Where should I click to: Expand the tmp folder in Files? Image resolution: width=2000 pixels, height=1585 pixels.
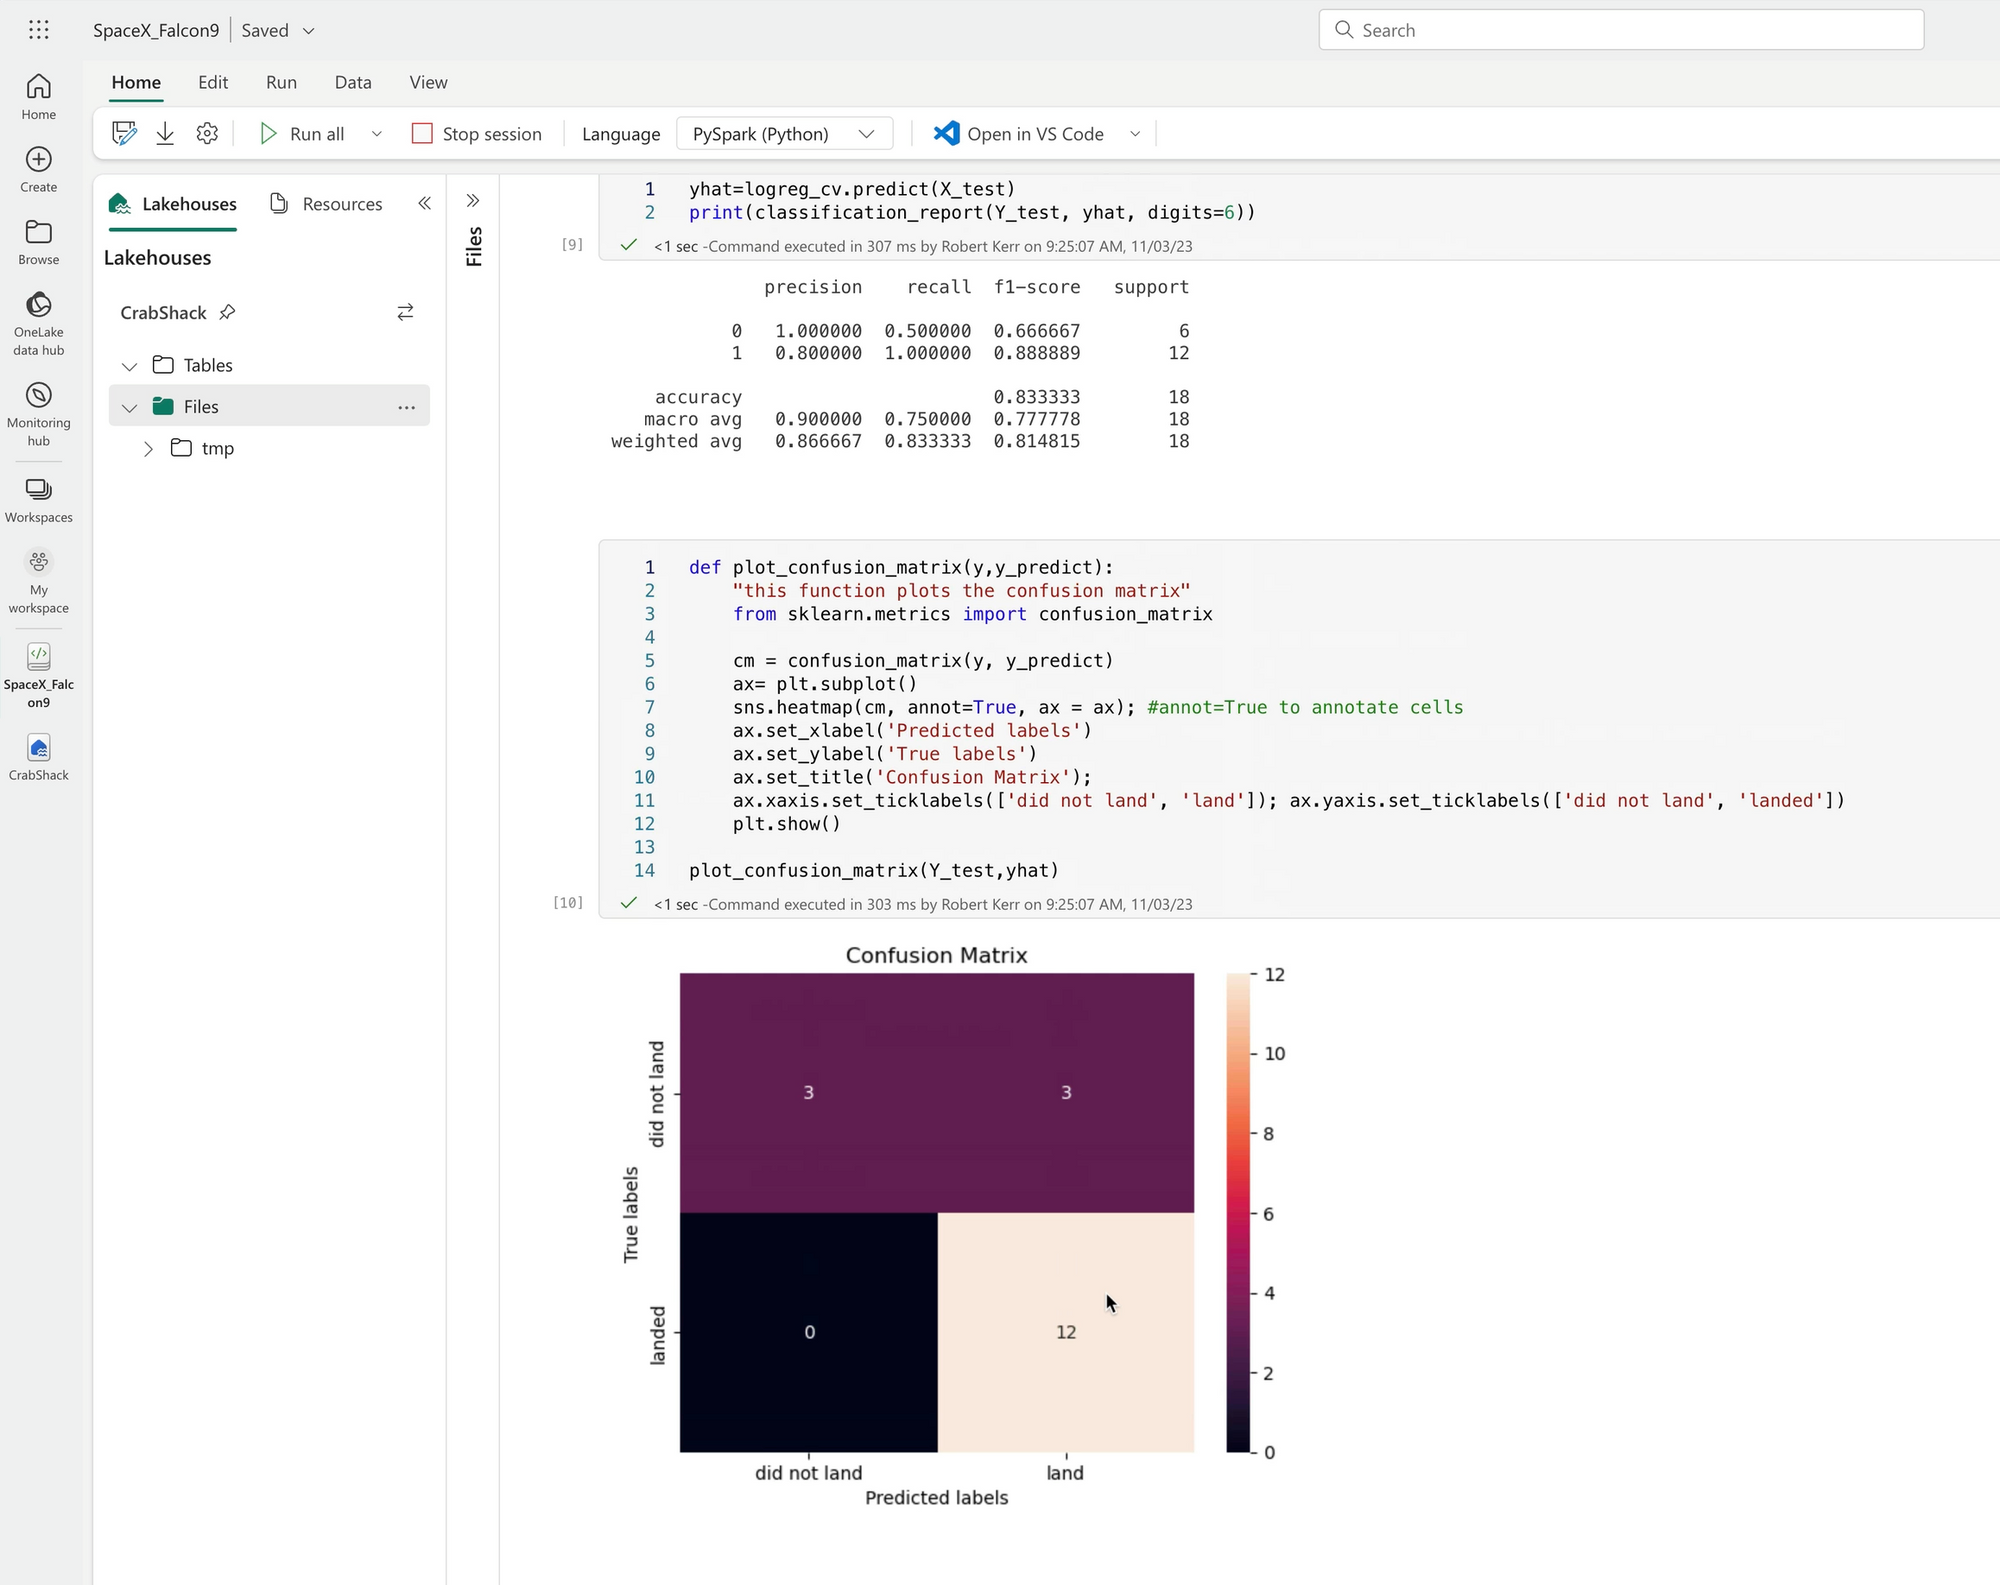tap(148, 449)
